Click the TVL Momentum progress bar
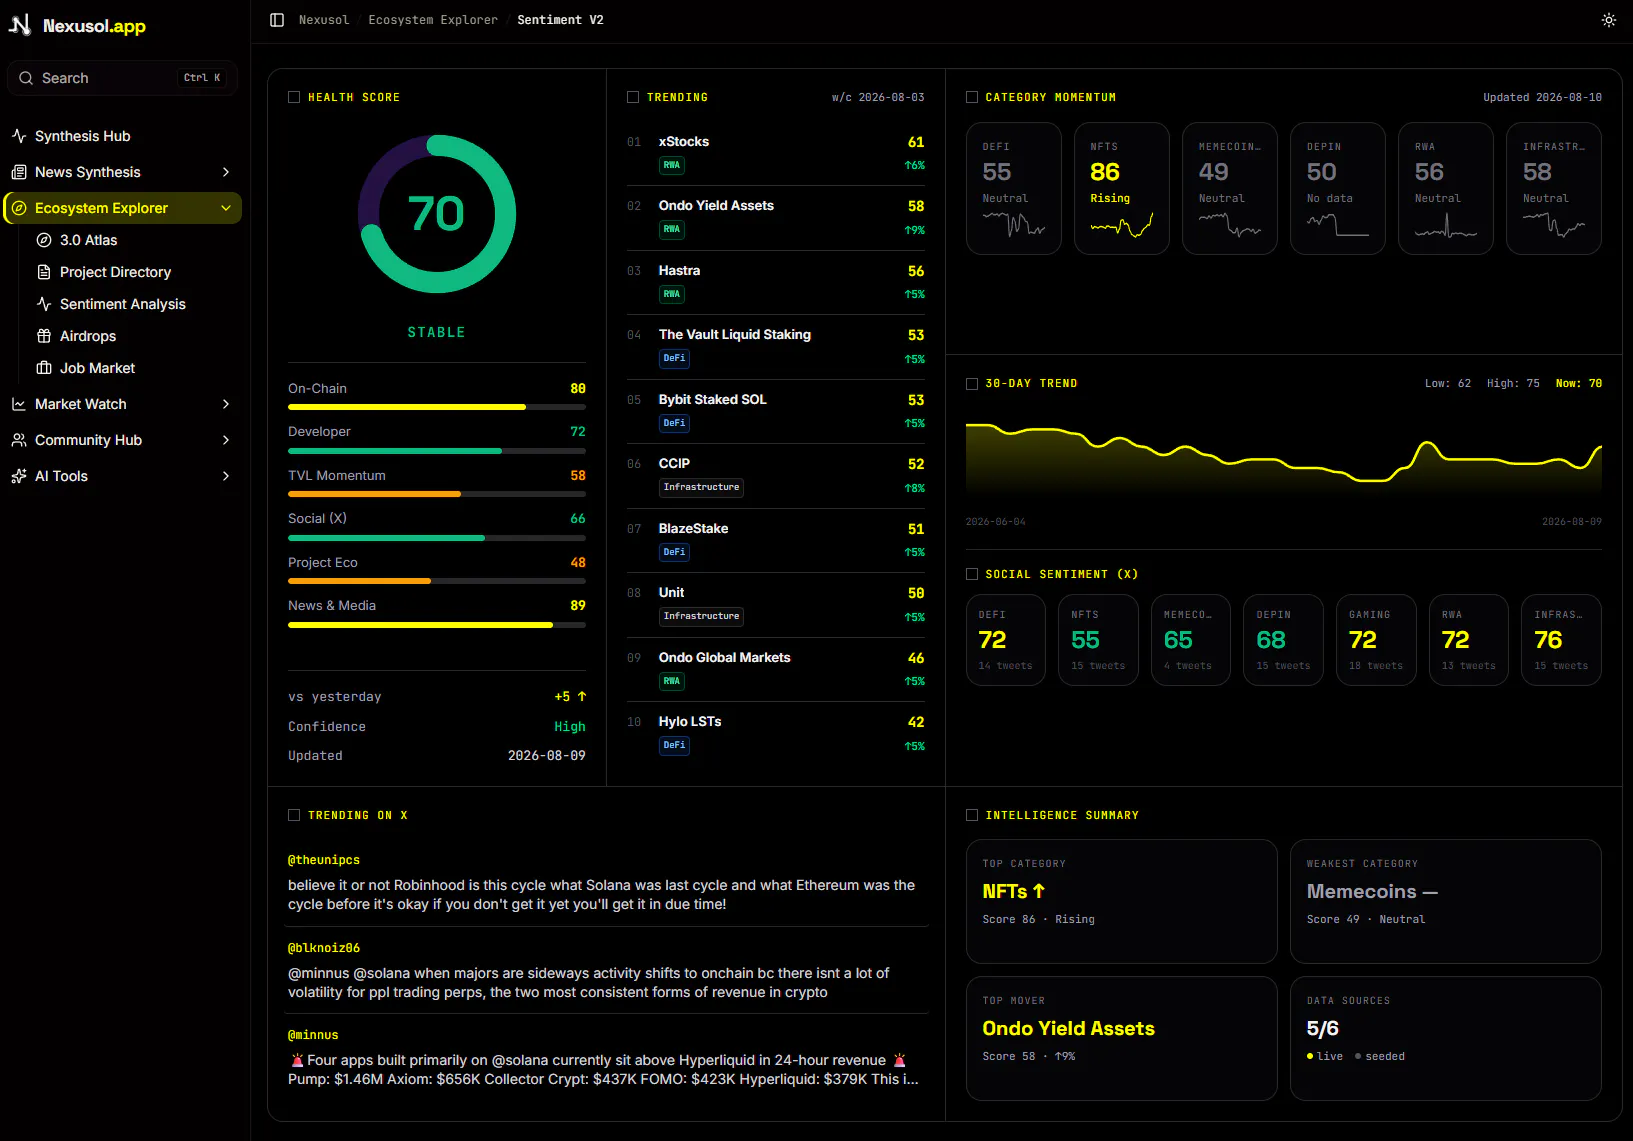 click(437, 494)
